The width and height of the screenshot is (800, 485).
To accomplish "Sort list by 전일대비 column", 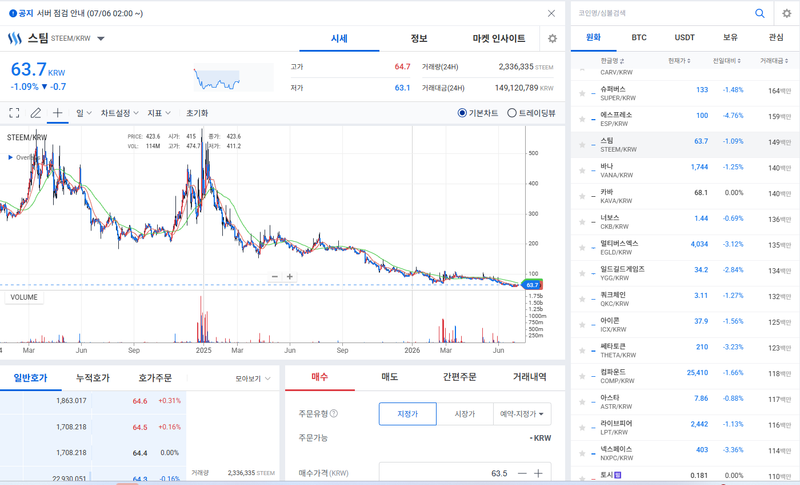I will tap(727, 61).
